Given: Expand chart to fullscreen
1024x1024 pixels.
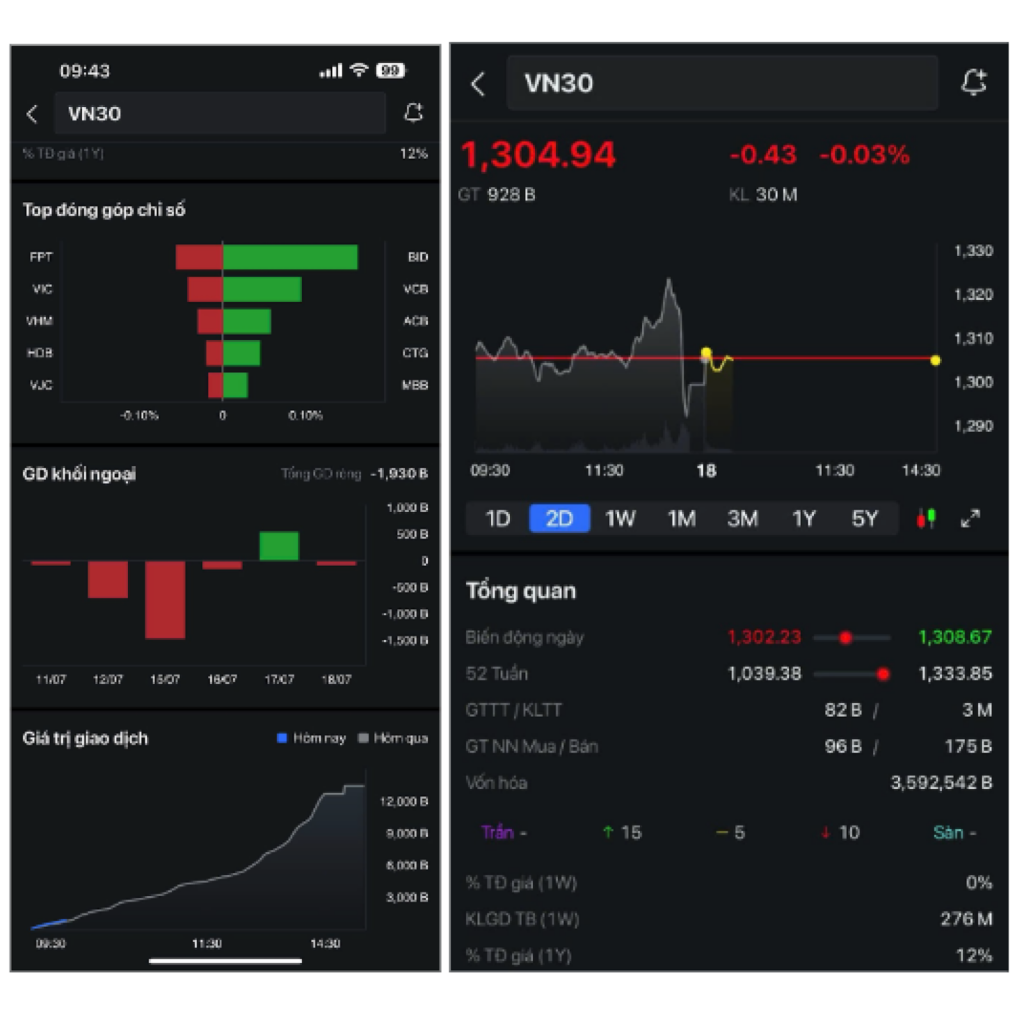Looking at the screenshot, I should coord(970,518).
